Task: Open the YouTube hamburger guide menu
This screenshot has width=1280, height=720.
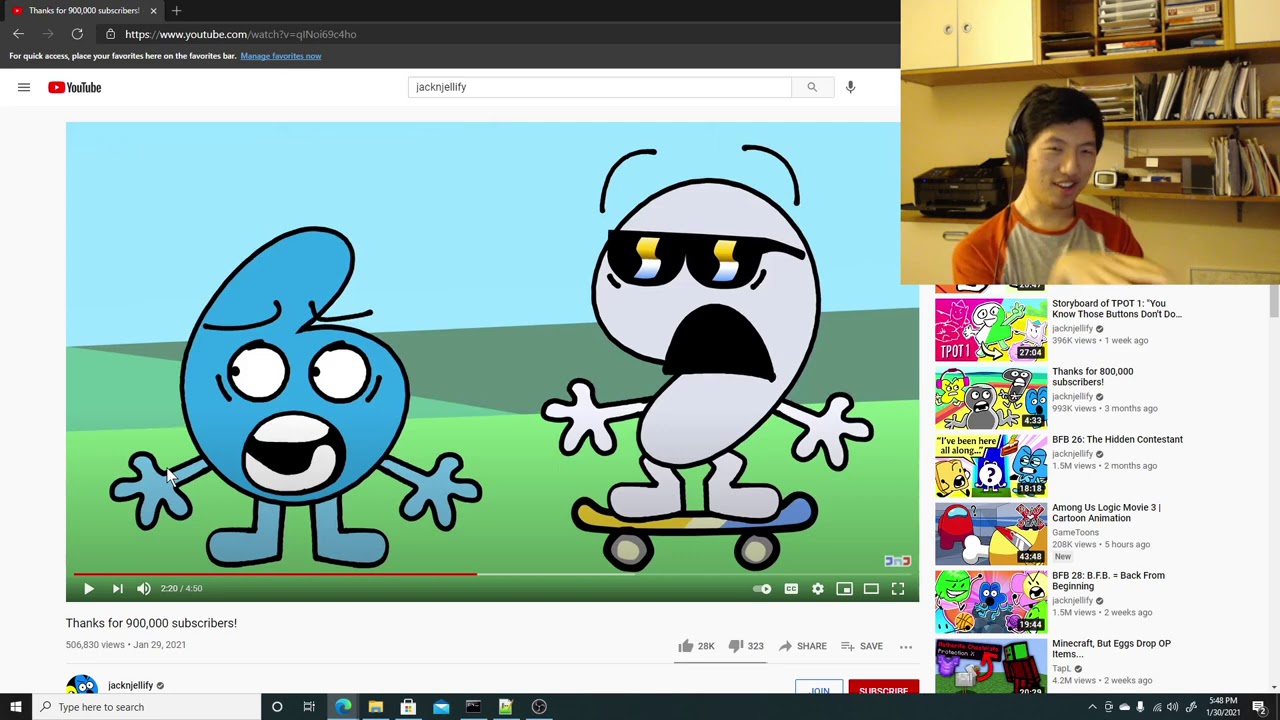Action: 24,87
